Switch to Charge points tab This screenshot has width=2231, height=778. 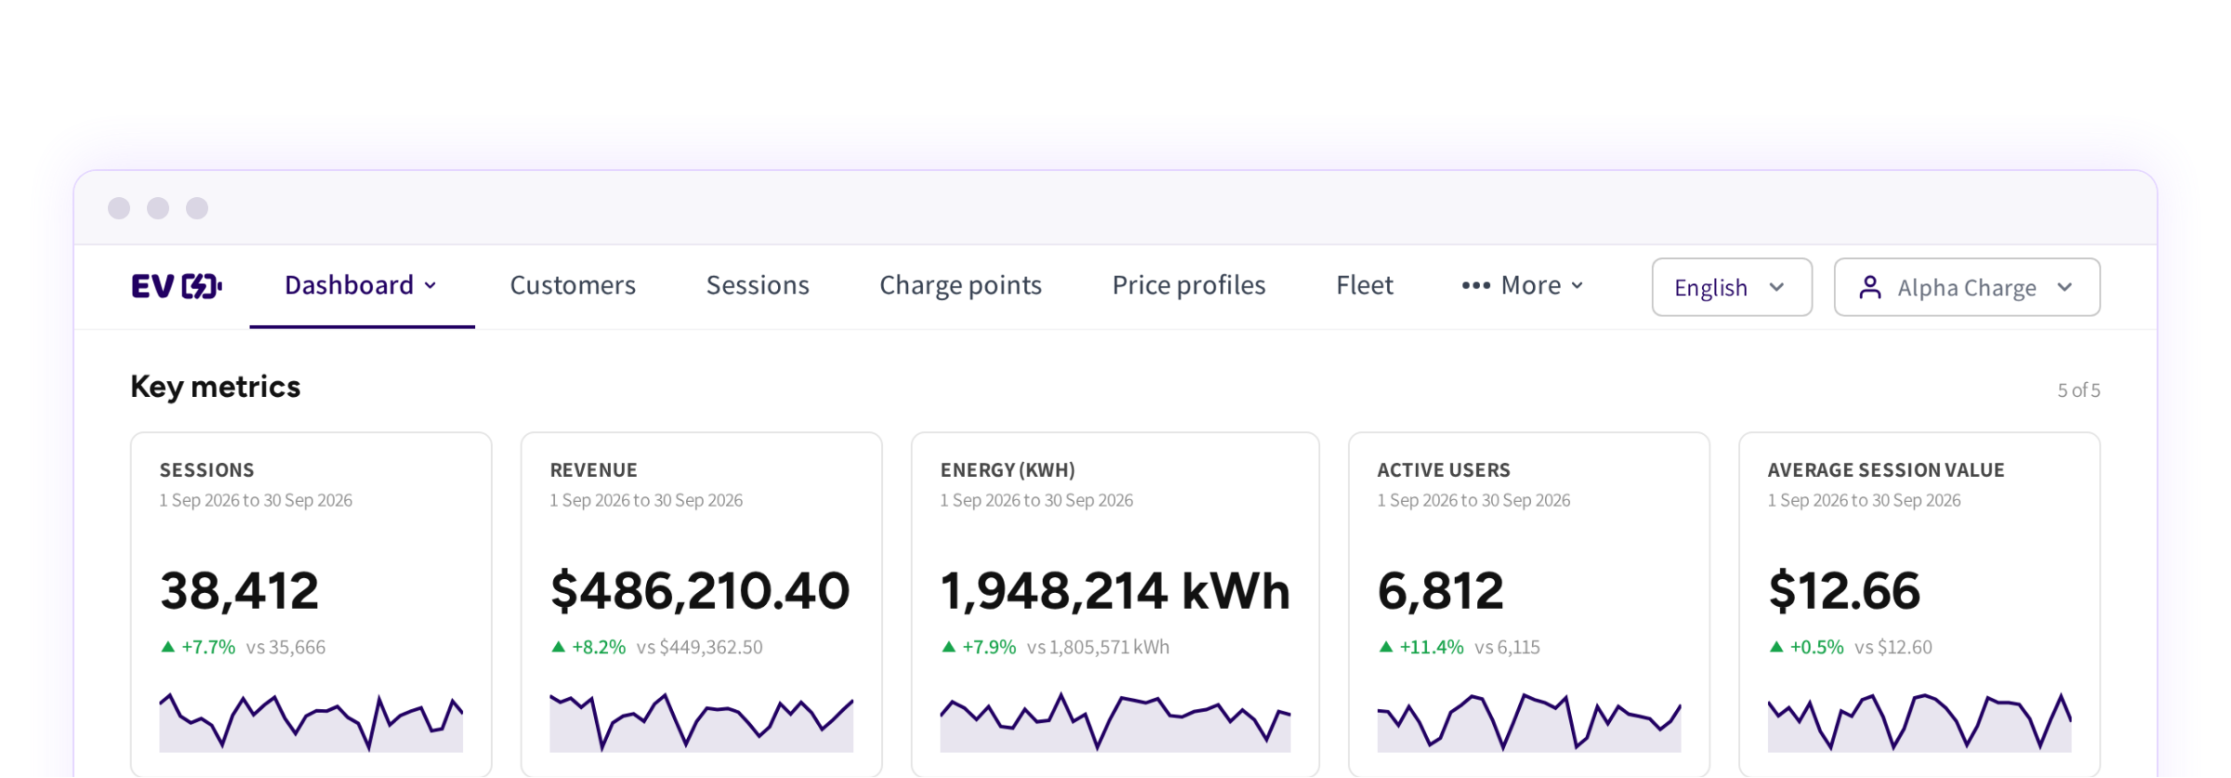961,286
